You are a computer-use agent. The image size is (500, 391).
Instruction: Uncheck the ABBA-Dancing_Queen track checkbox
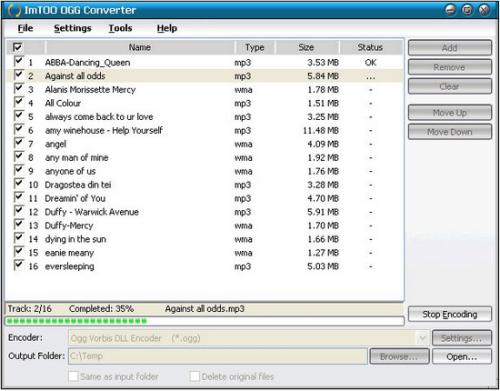pyautogui.click(x=18, y=61)
